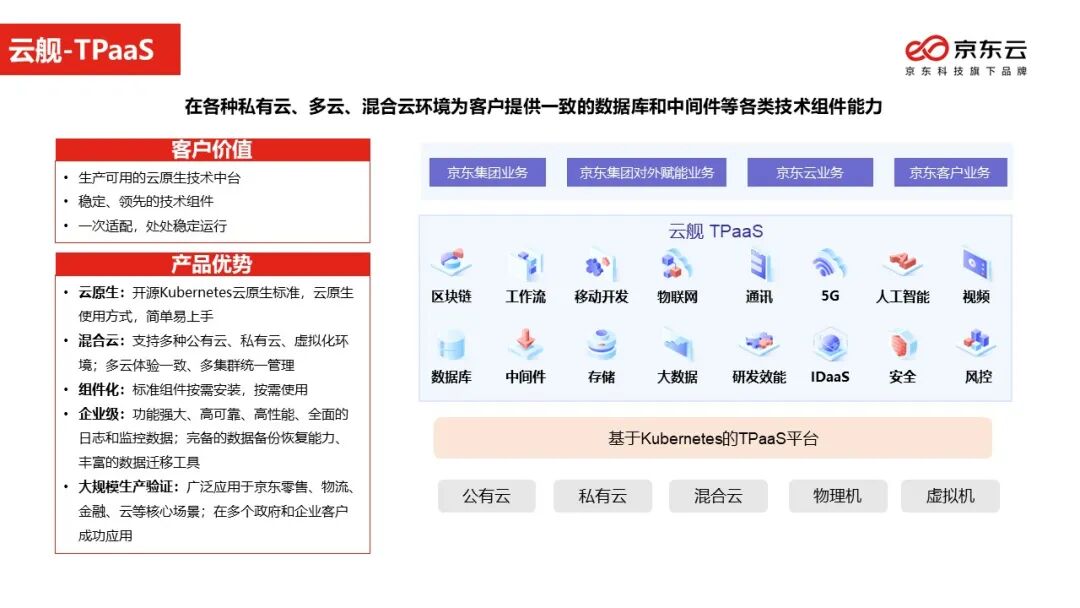Image resolution: width=1080 pixels, height=608 pixels.
Task: Click the text 一次适配，处处稳定运行
Action: [152, 226]
